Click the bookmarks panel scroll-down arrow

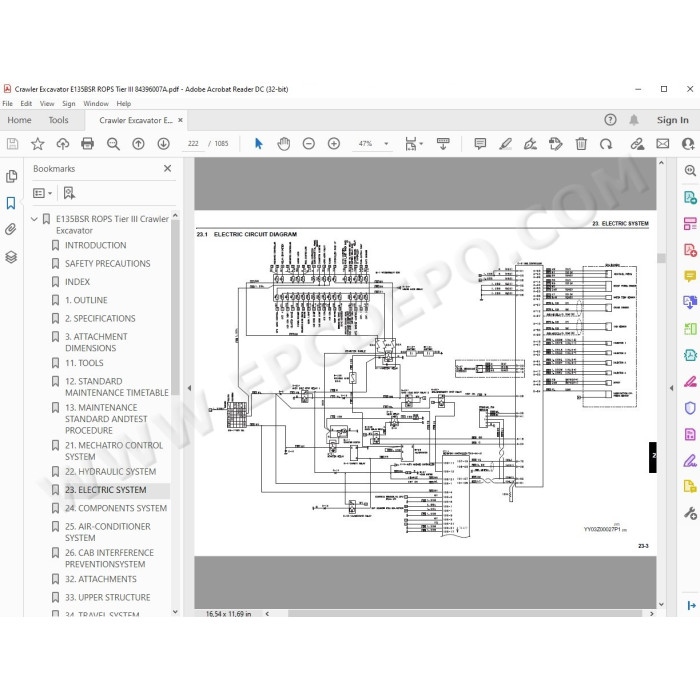point(175,612)
